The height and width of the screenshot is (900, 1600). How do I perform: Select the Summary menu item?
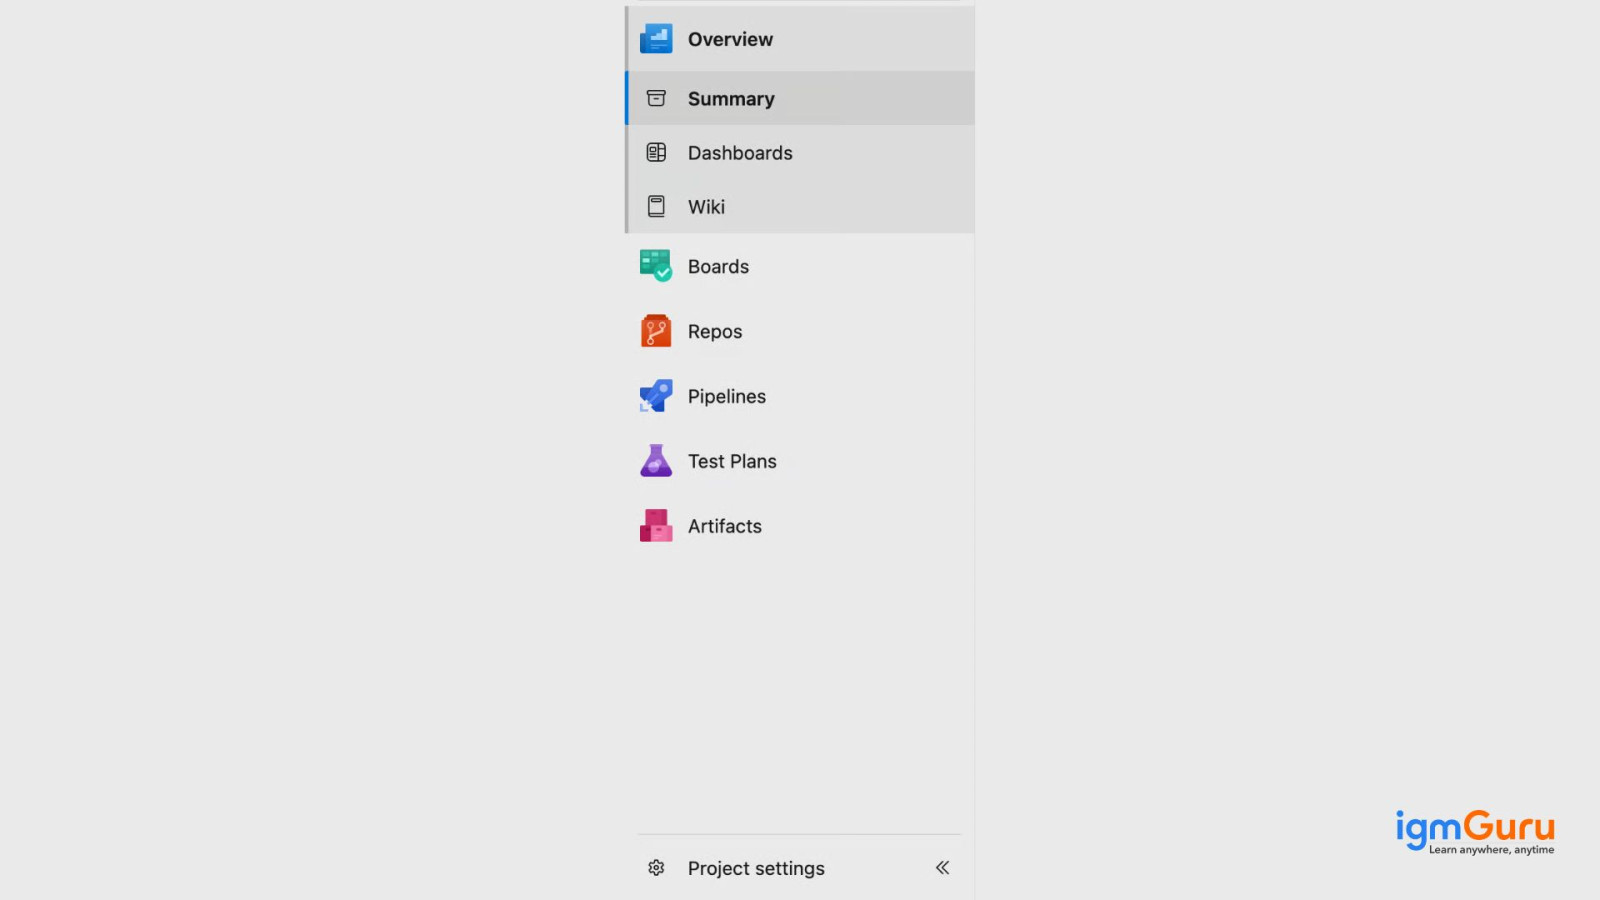pos(800,98)
